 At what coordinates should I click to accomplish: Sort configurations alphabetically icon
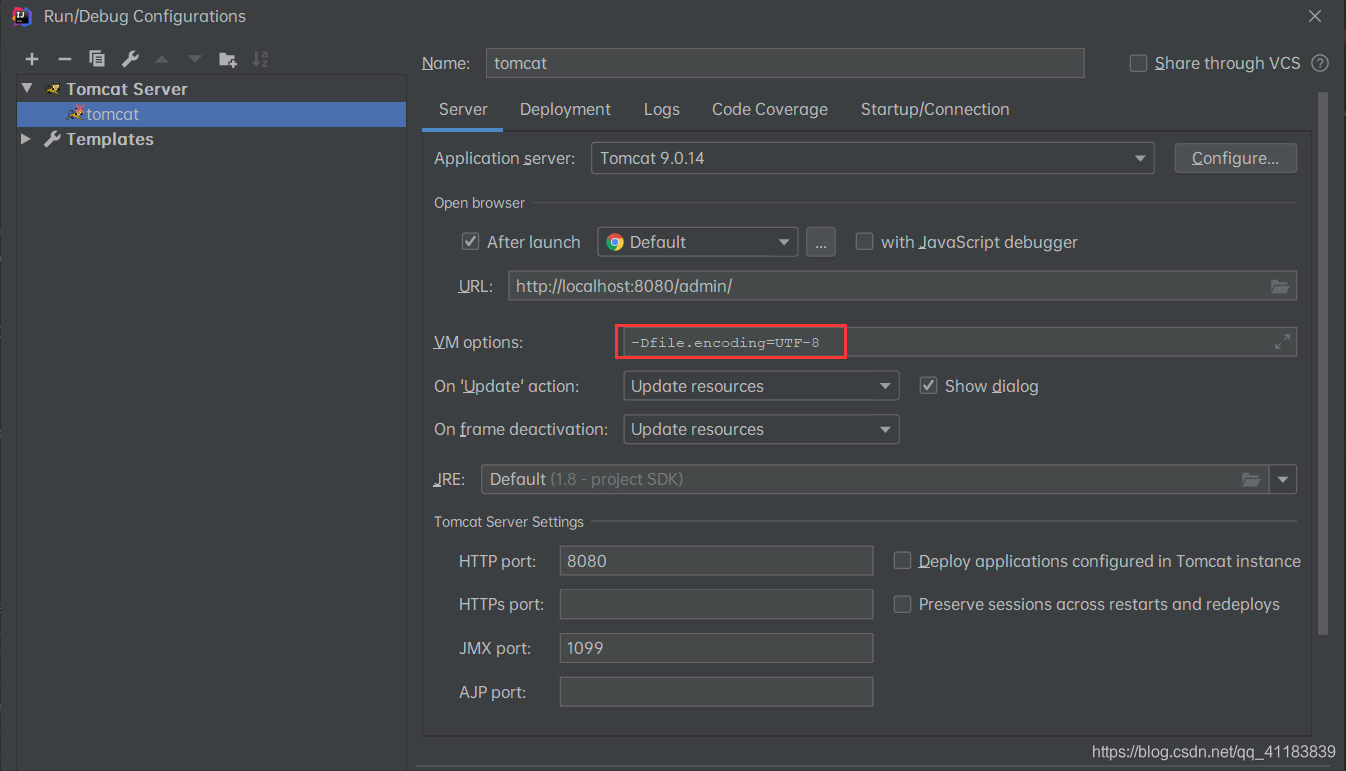(x=260, y=59)
